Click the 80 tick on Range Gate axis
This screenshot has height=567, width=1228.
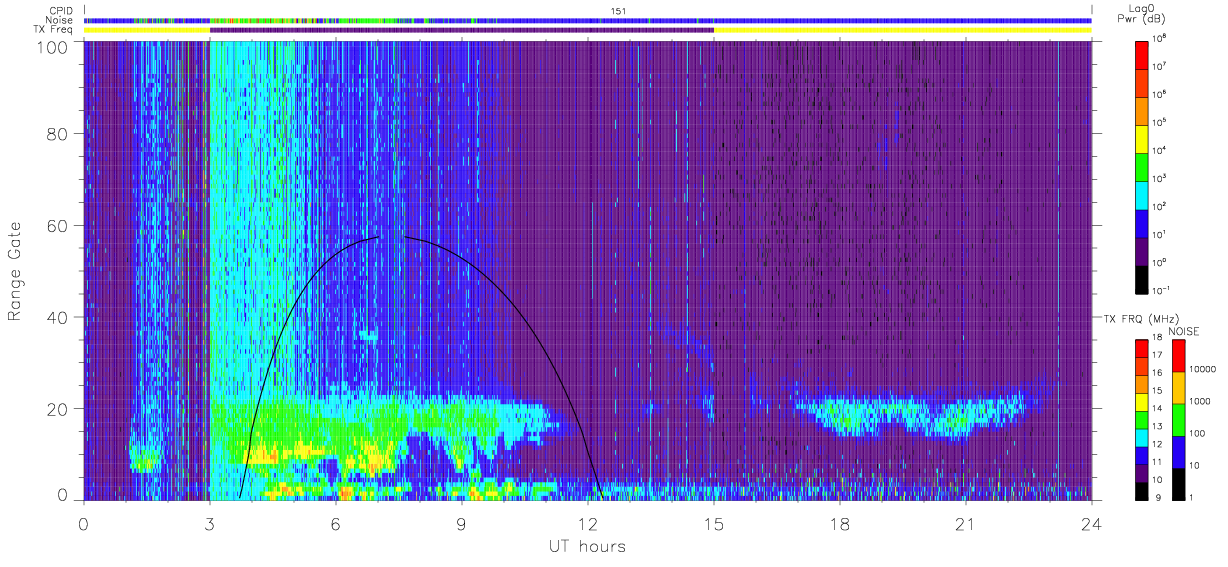[x=56, y=133]
